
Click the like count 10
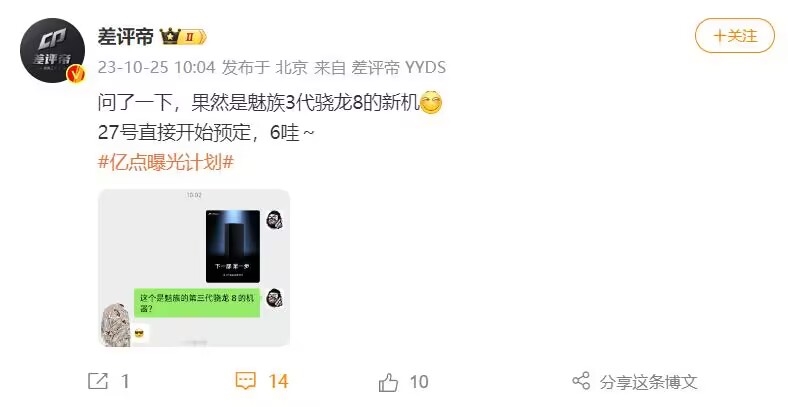419,382
